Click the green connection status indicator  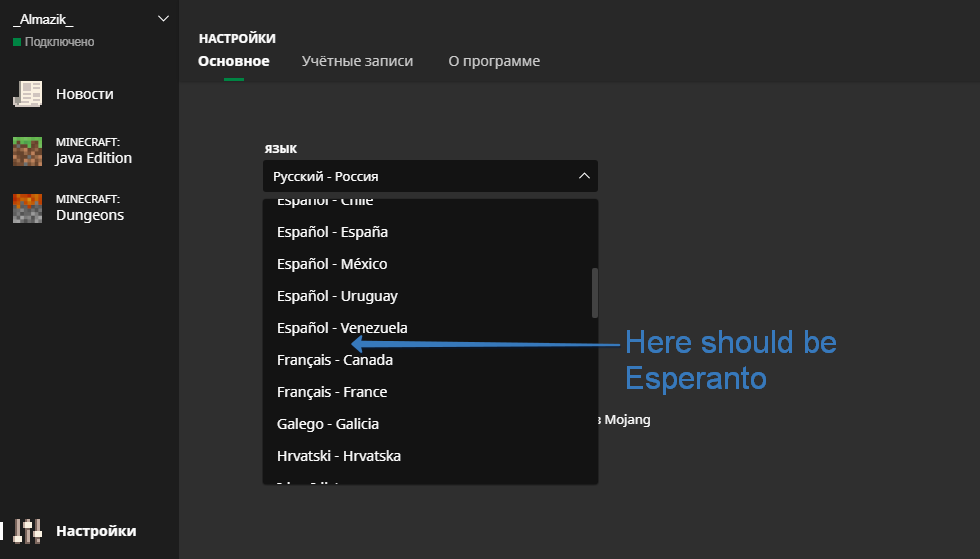click(17, 42)
